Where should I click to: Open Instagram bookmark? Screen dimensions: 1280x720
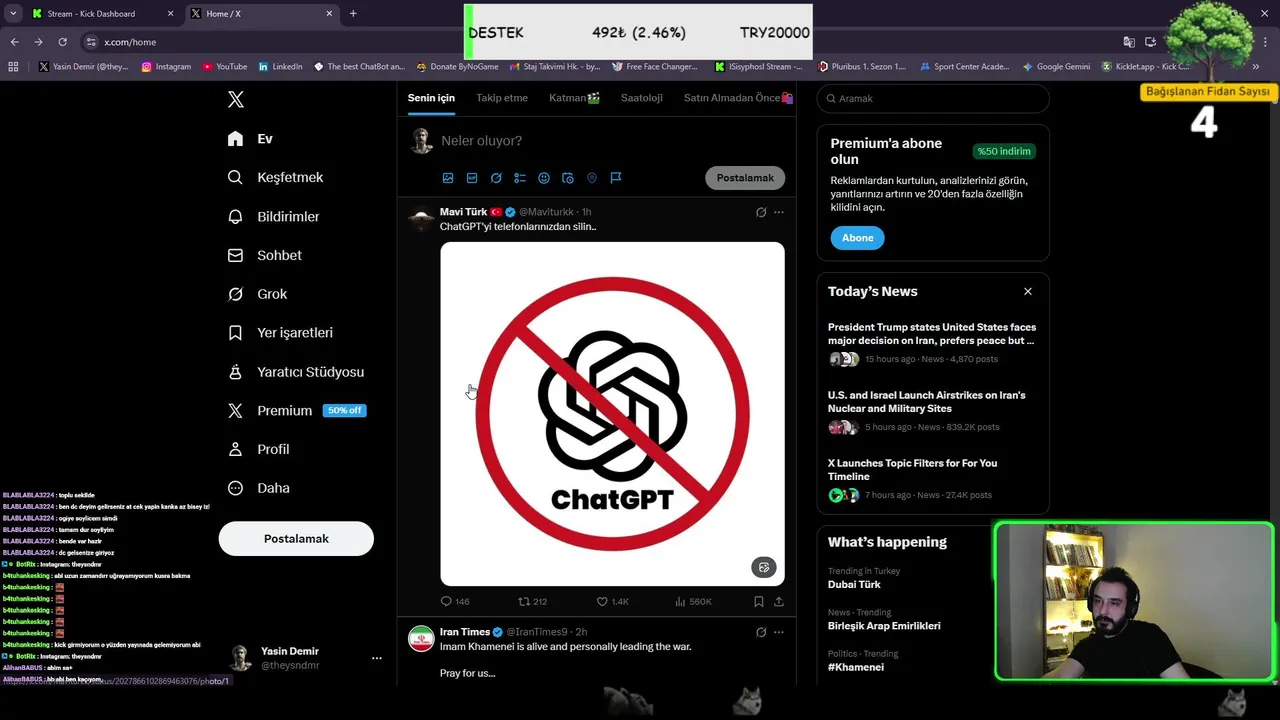click(166, 67)
